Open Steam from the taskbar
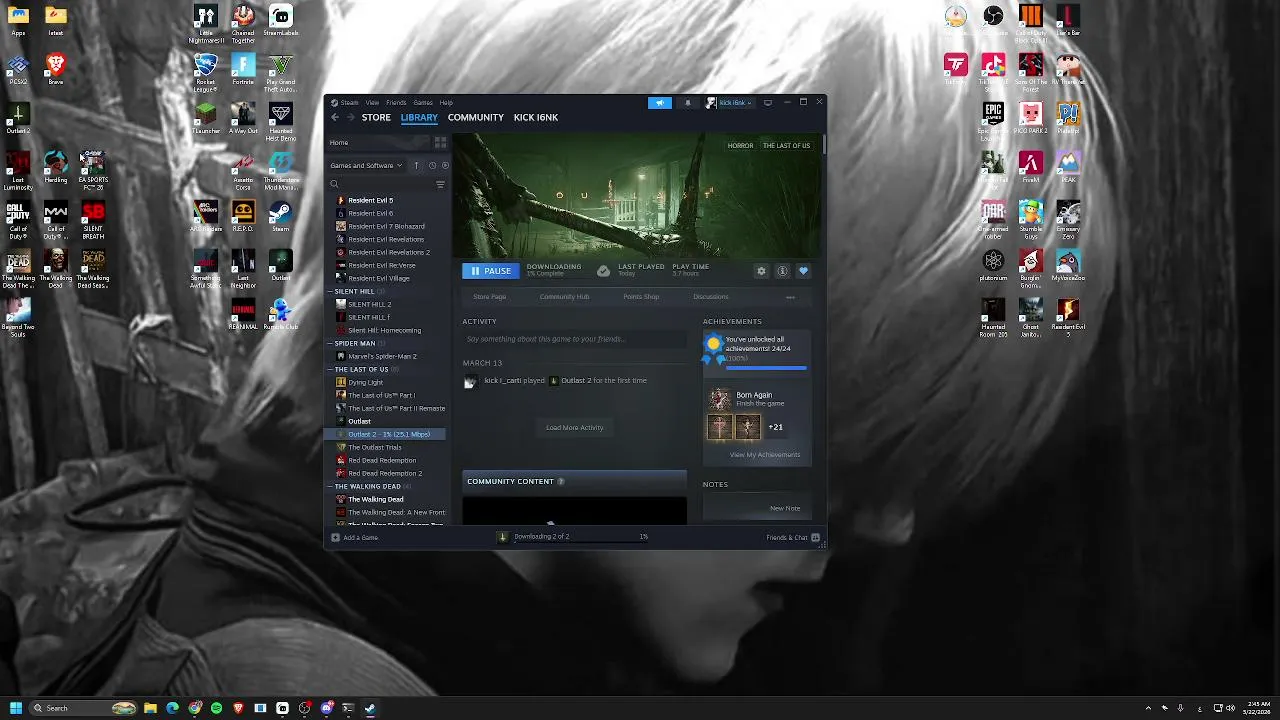Viewport: 1280px width, 720px height. pyautogui.click(x=370, y=708)
